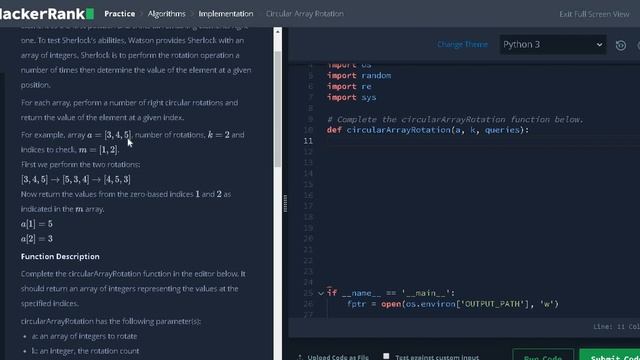
Task: Click the bullet 'k: an integer, the rotation count'
Action: click(85, 351)
